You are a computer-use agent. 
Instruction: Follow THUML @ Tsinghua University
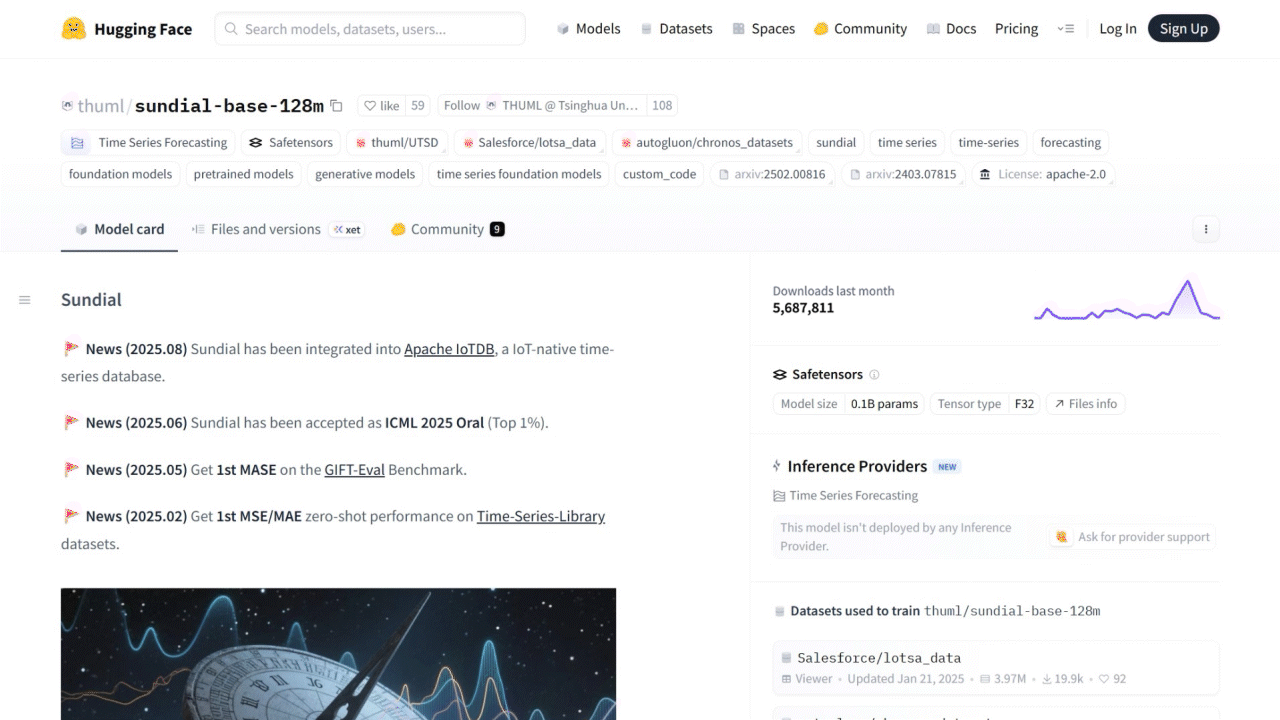point(542,105)
